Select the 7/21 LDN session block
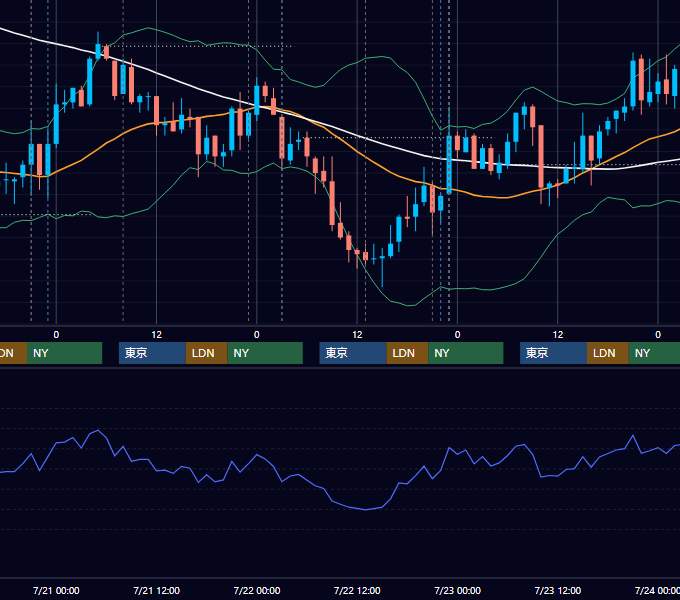 pos(206,353)
